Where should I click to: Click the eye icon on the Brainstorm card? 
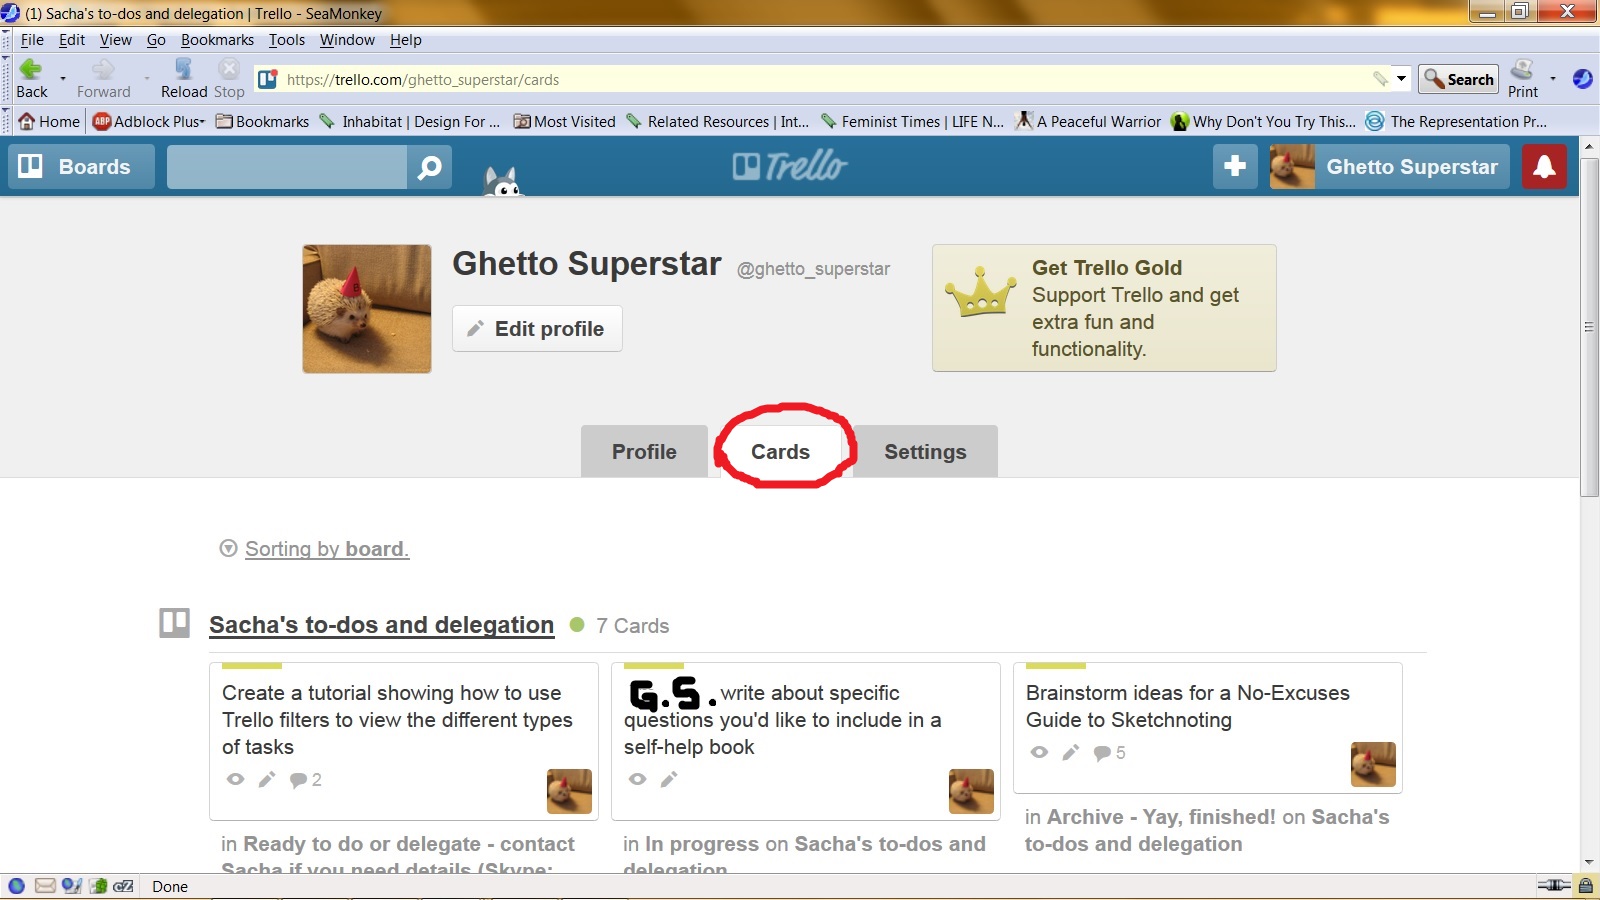(x=1039, y=752)
